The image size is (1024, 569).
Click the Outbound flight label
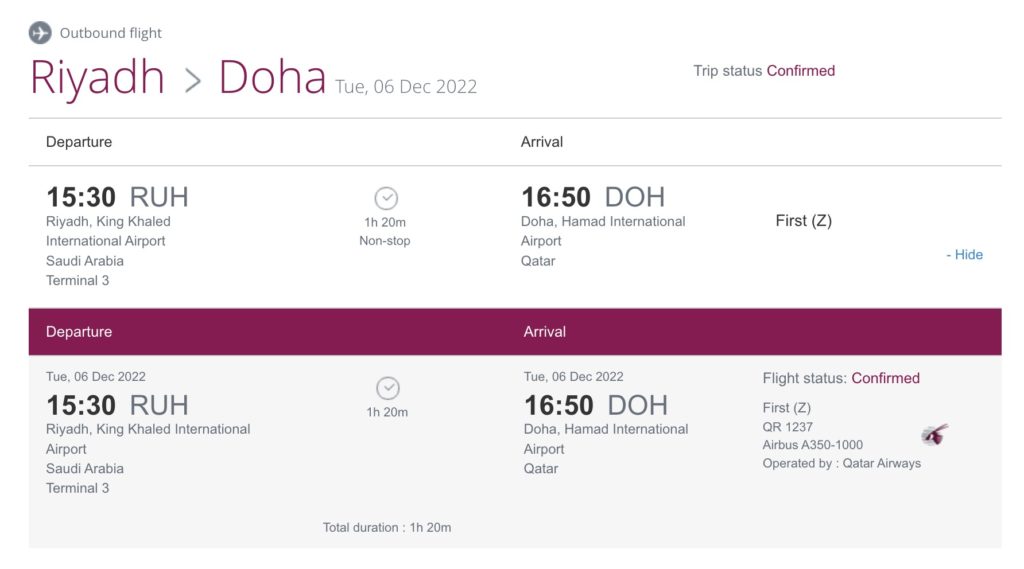(110, 33)
